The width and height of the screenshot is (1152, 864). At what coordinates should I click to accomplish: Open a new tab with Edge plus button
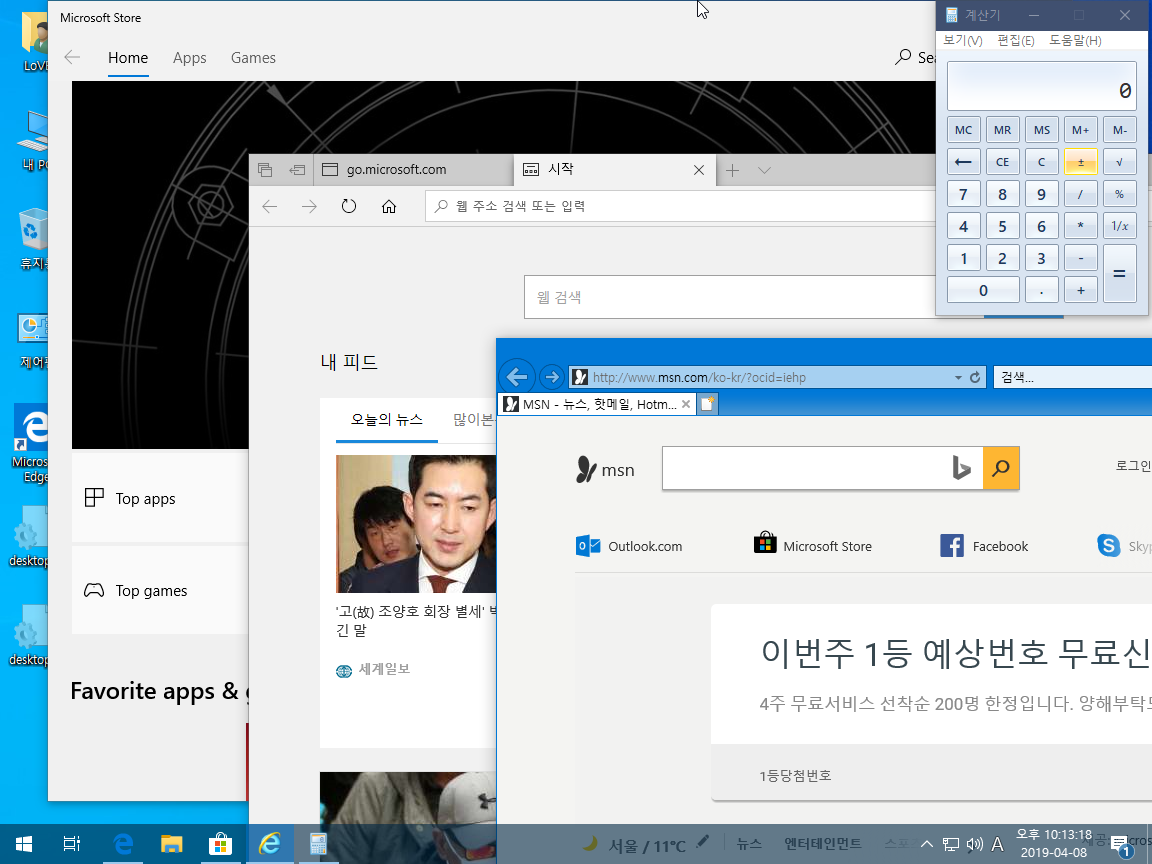click(x=732, y=170)
